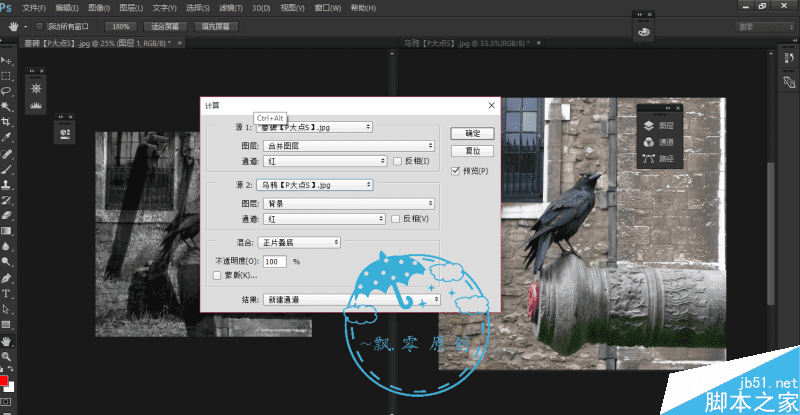800x415 pixels.
Task: Select the Dodge tool
Action: (x=6, y=261)
